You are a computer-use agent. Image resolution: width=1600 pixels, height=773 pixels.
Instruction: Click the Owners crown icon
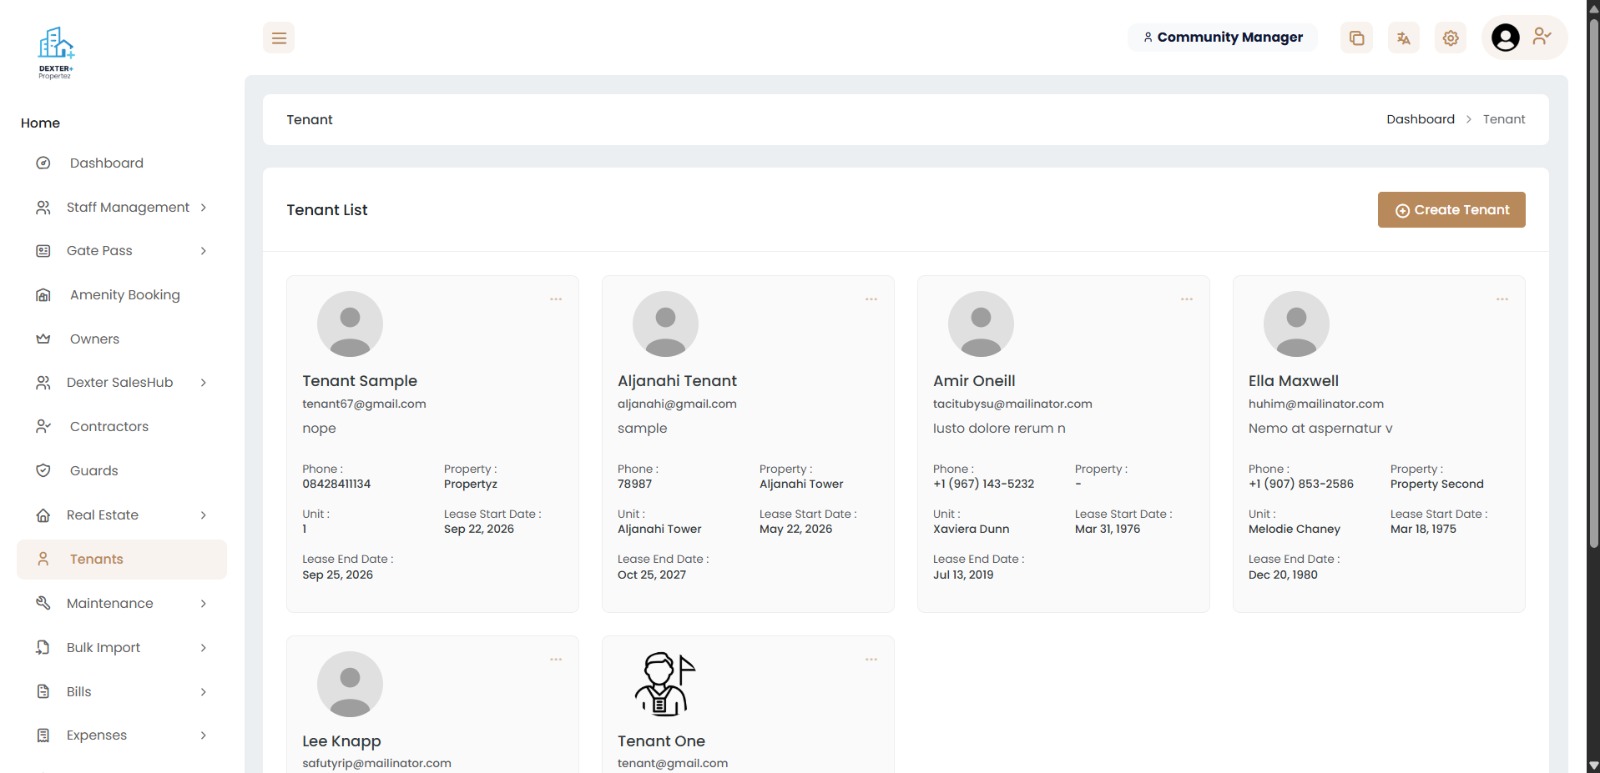coord(43,339)
